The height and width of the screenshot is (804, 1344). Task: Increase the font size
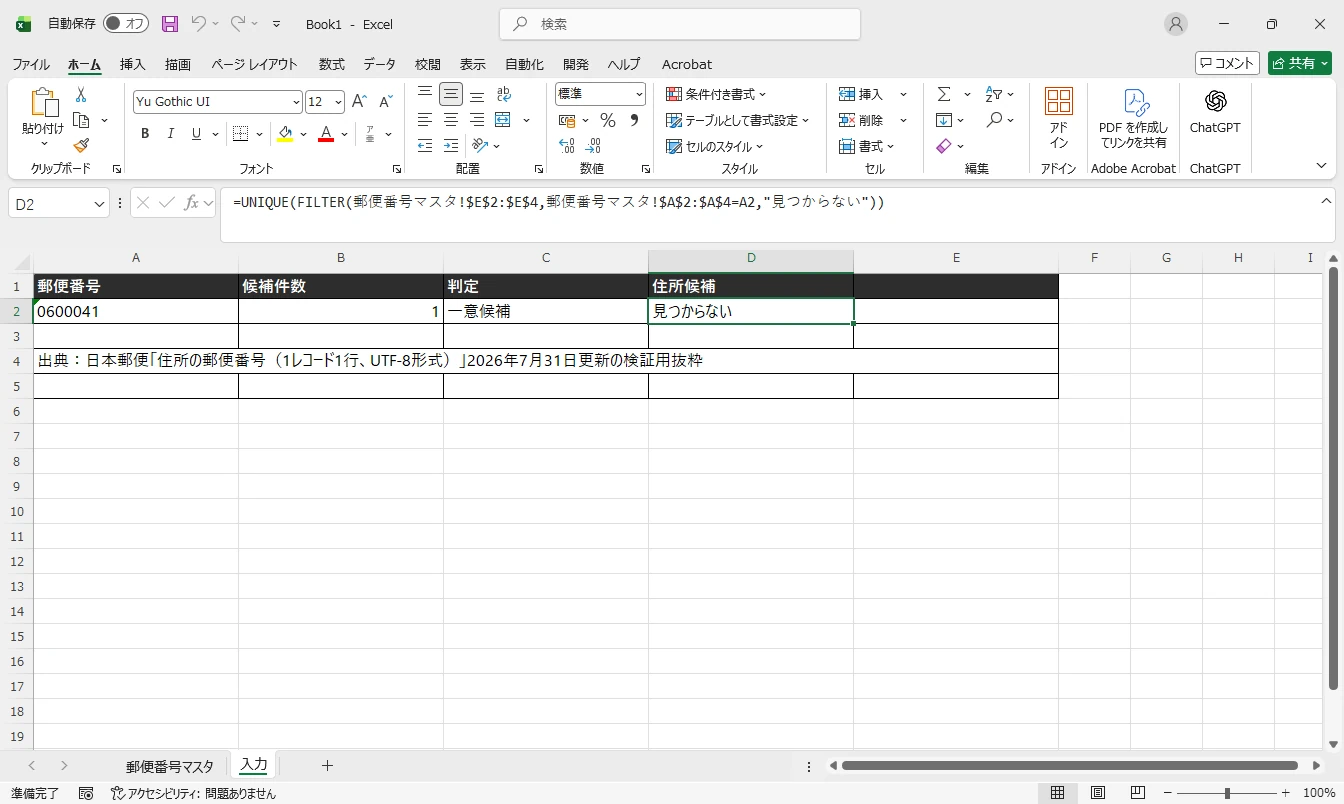tap(359, 102)
